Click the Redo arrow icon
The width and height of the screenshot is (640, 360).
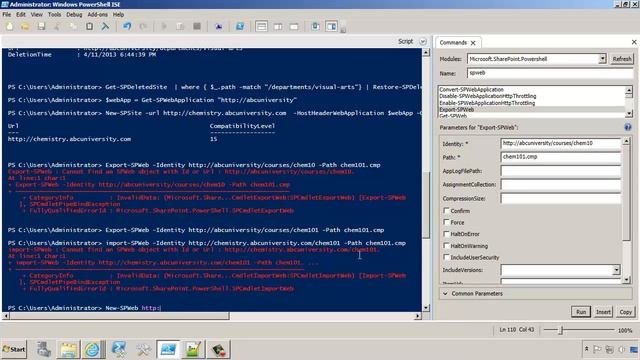tap(143, 27)
